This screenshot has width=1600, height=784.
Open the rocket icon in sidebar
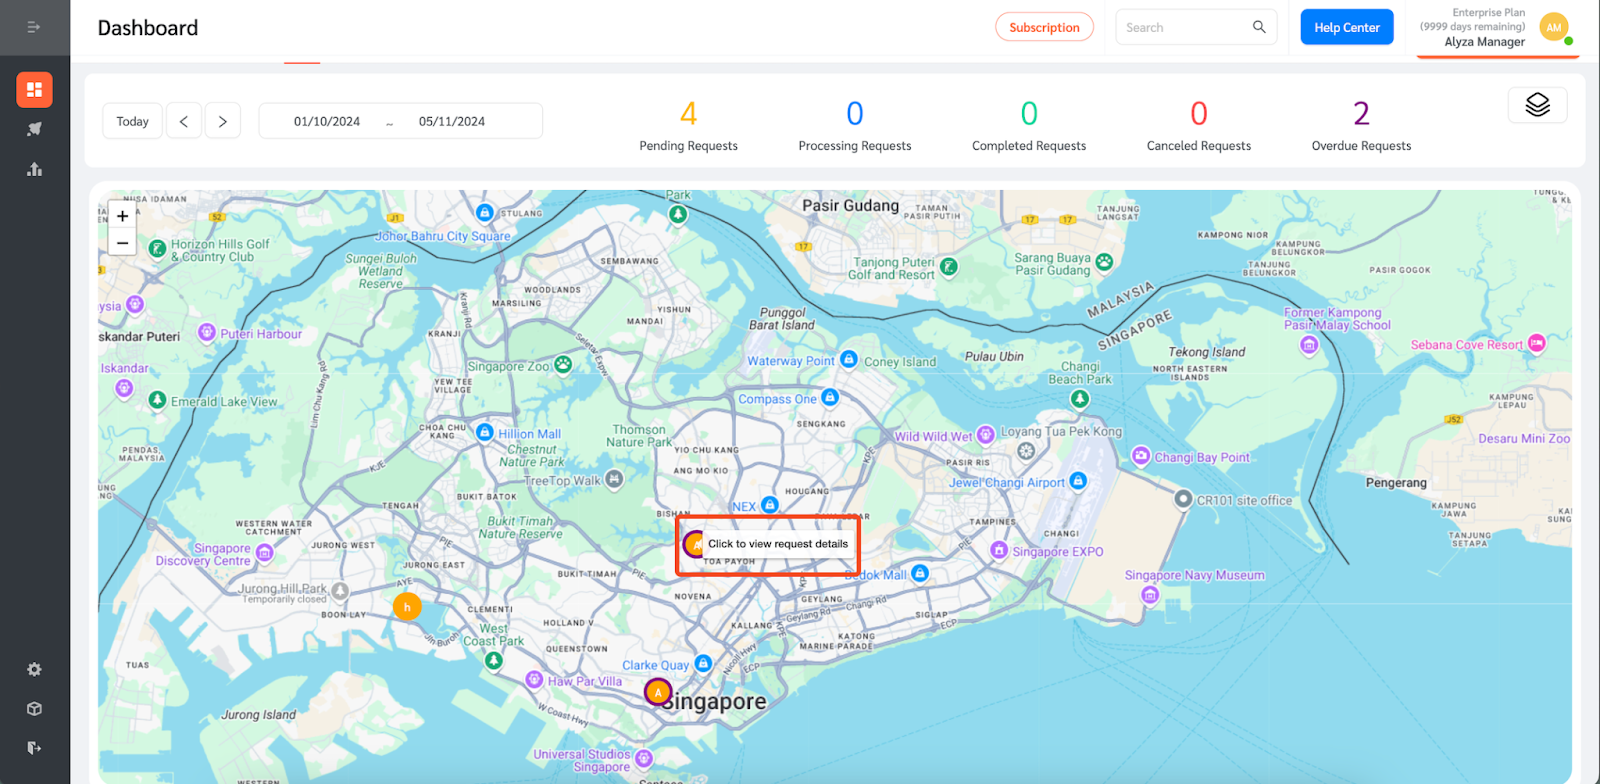pos(34,129)
